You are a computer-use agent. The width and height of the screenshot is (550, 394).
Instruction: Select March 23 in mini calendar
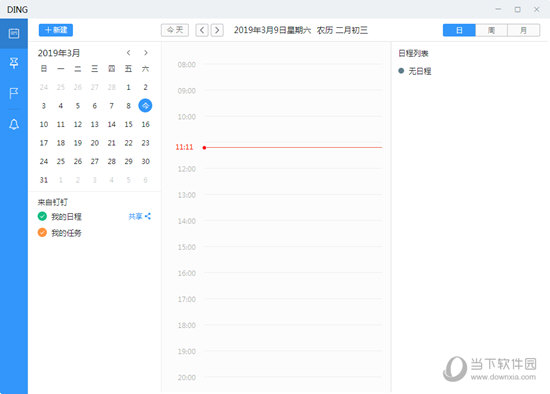145,143
